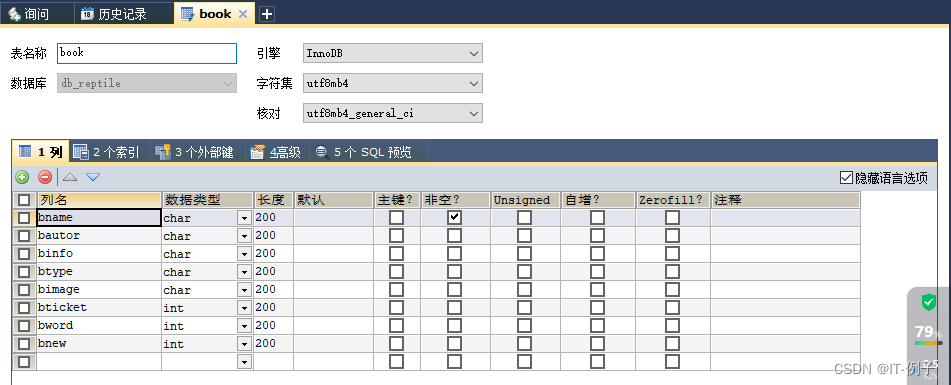The image size is (951, 385).
Task: Open the 核对 utf8mb4_general_ci dropdown
Action: pyautogui.click(x=393, y=113)
